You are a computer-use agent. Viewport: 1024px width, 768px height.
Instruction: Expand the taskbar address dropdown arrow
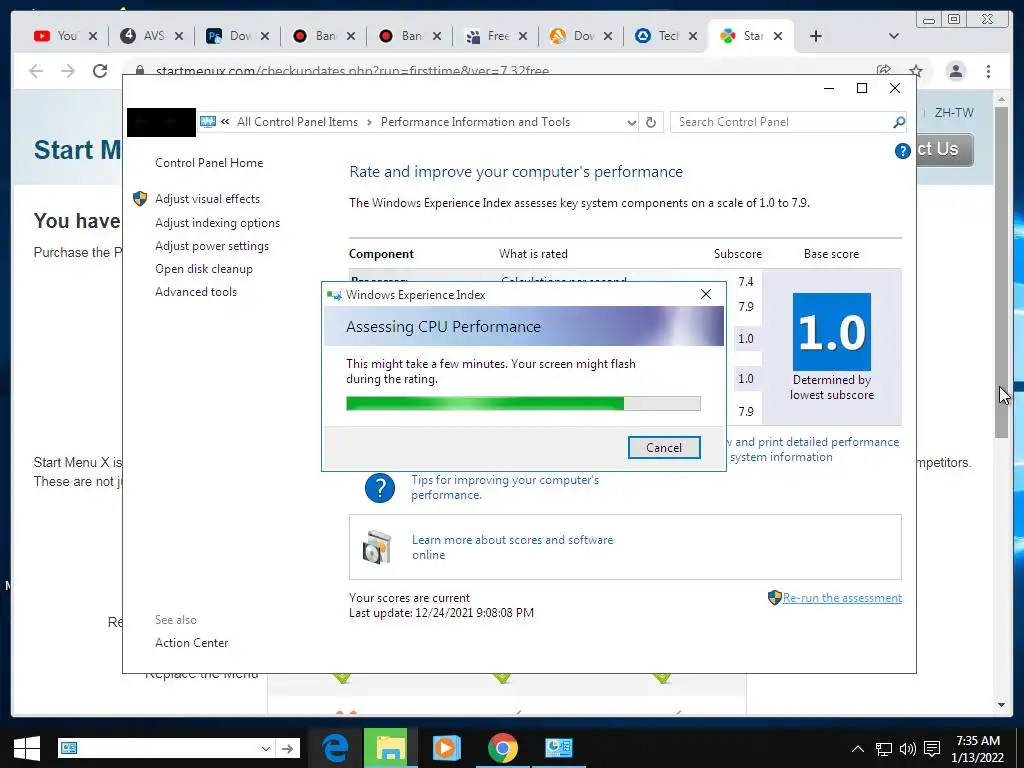(265, 748)
